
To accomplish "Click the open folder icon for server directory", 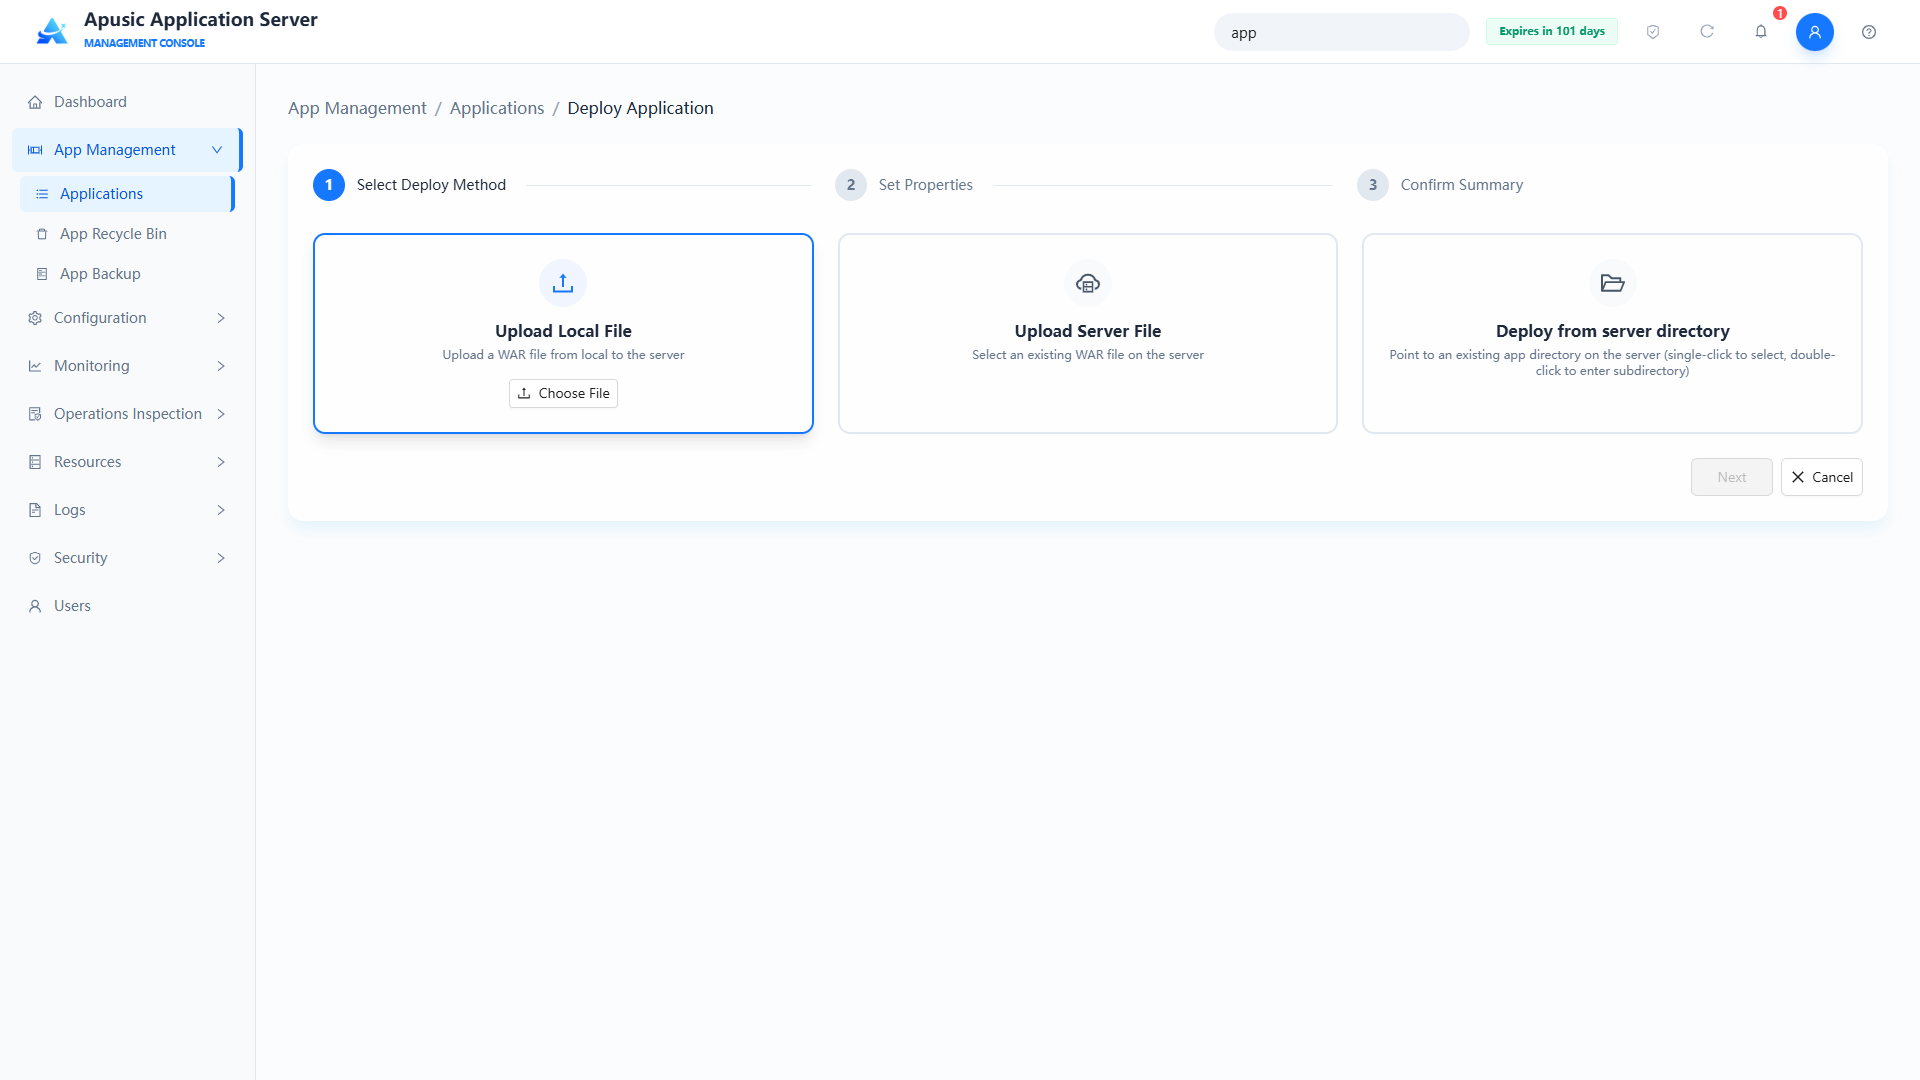I will point(1612,283).
